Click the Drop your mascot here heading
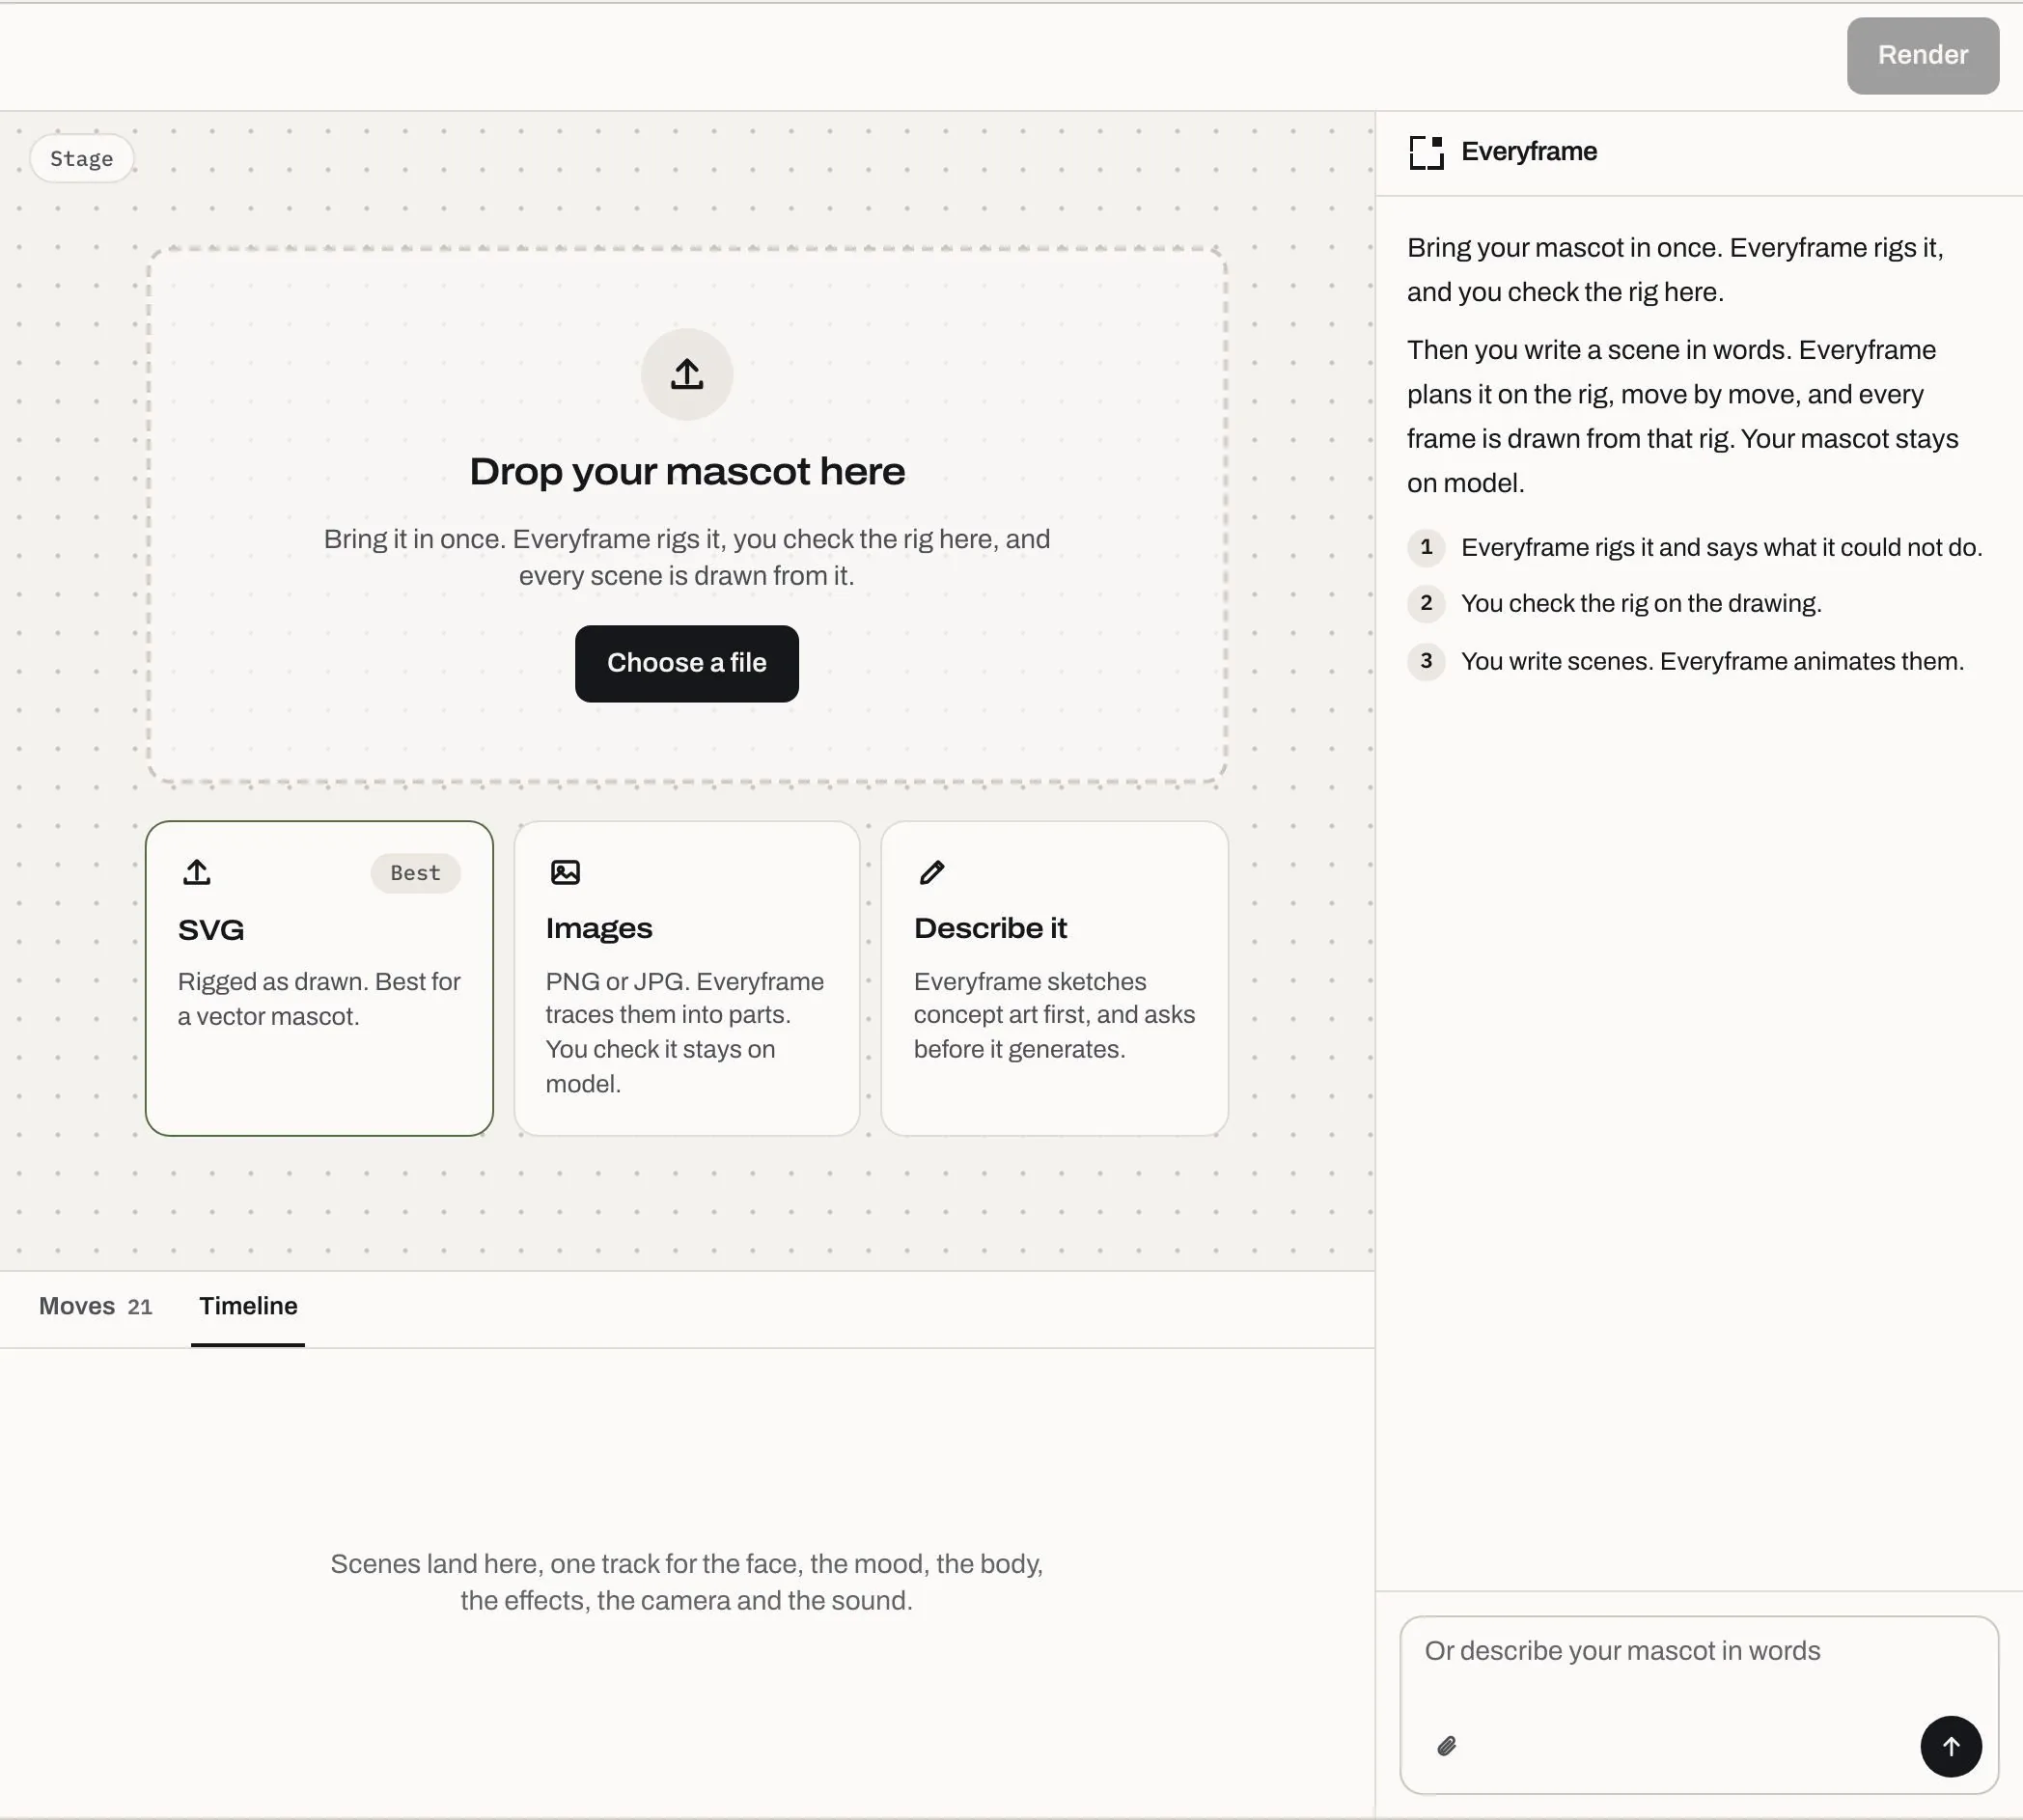The image size is (2023, 1820). (x=687, y=471)
